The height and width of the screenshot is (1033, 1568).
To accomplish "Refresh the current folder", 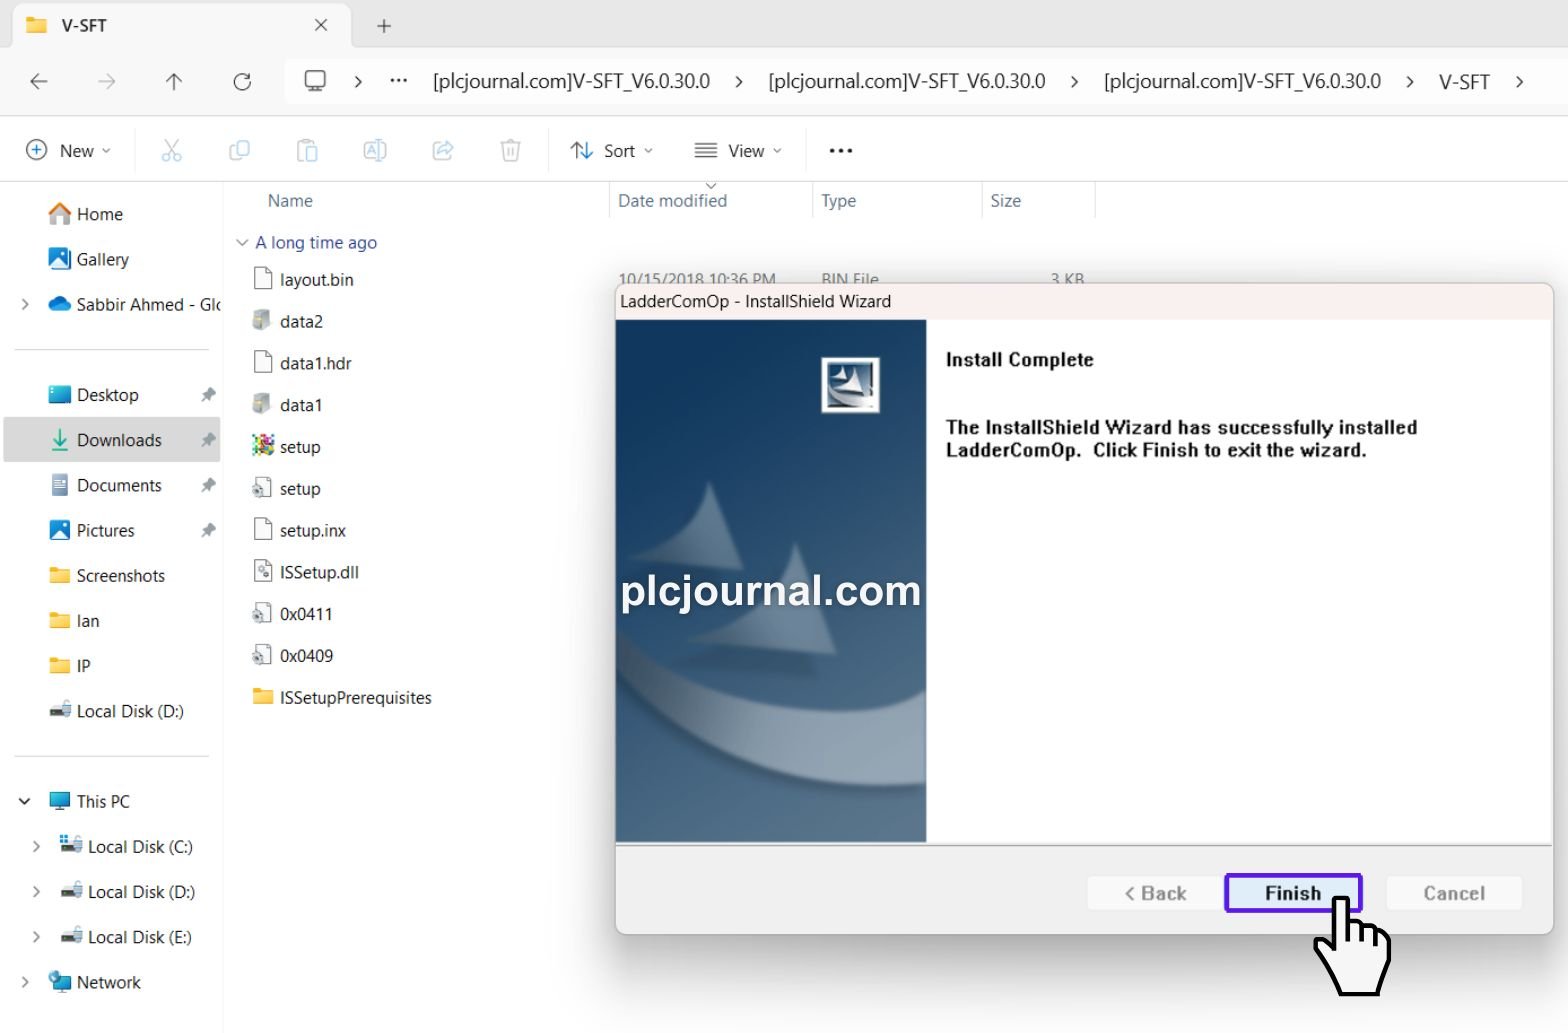I will [242, 82].
